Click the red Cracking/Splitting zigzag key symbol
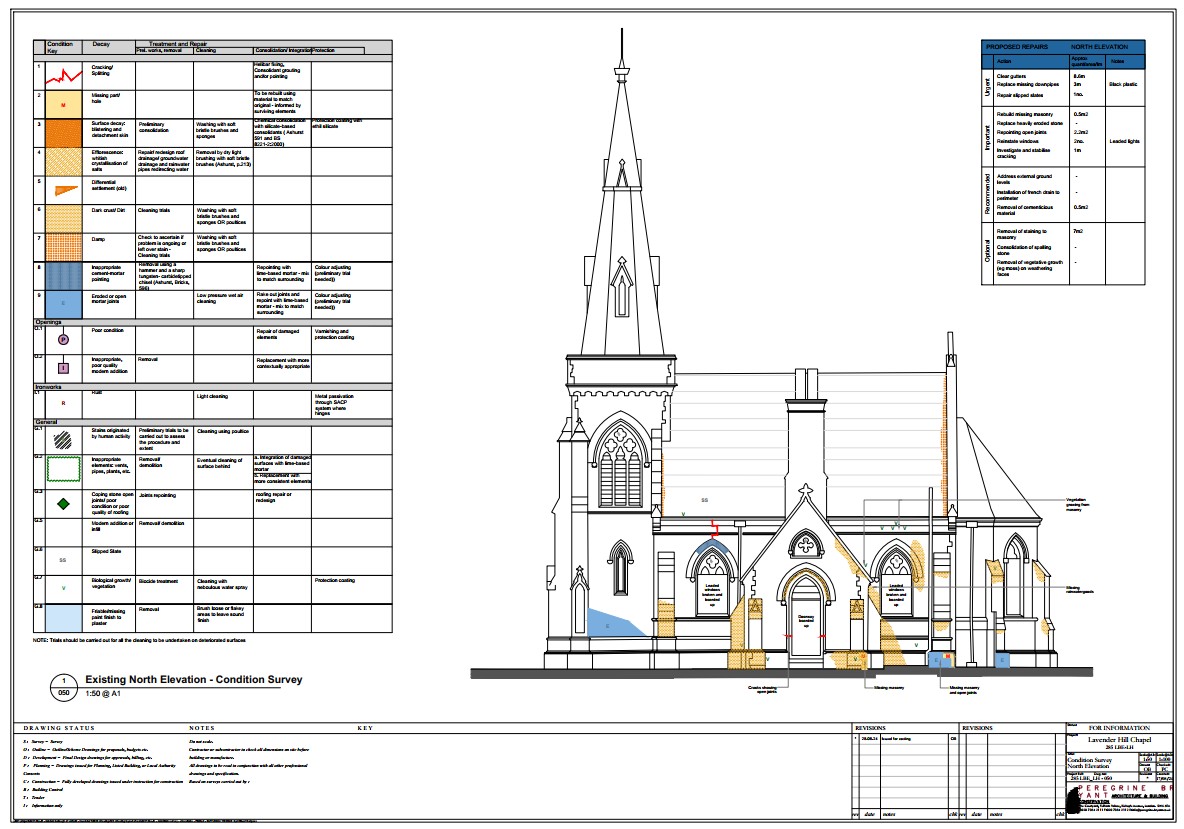 coord(63,75)
